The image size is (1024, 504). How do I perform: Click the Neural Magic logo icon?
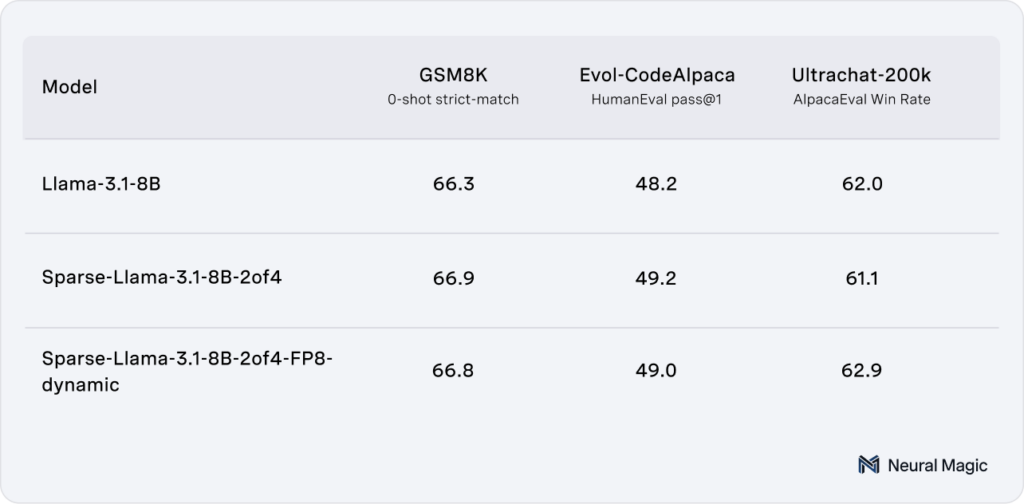pyautogui.click(x=869, y=465)
